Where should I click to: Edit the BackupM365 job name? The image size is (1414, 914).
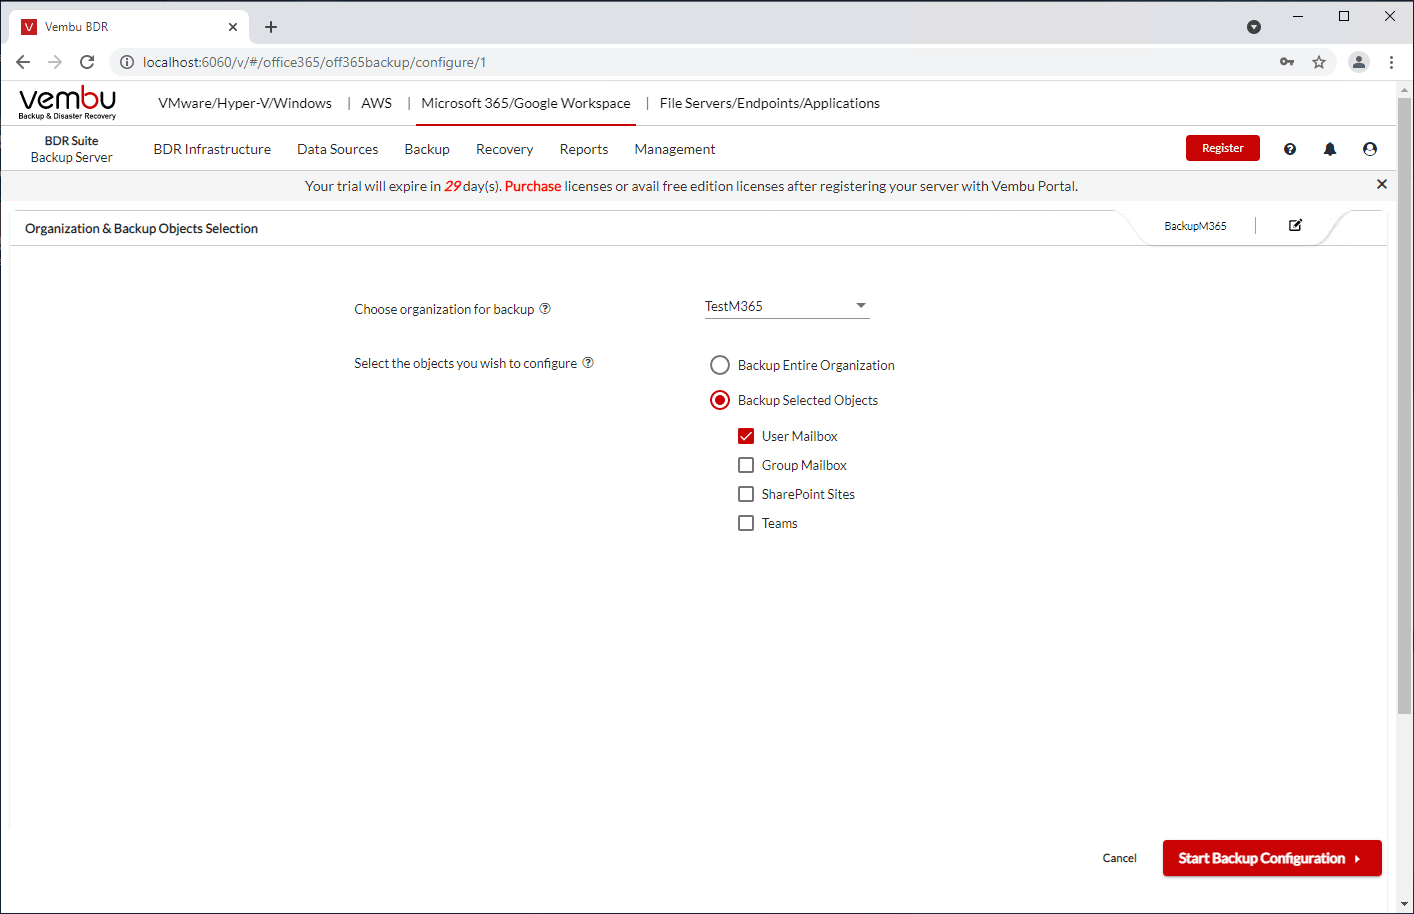(1295, 225)
